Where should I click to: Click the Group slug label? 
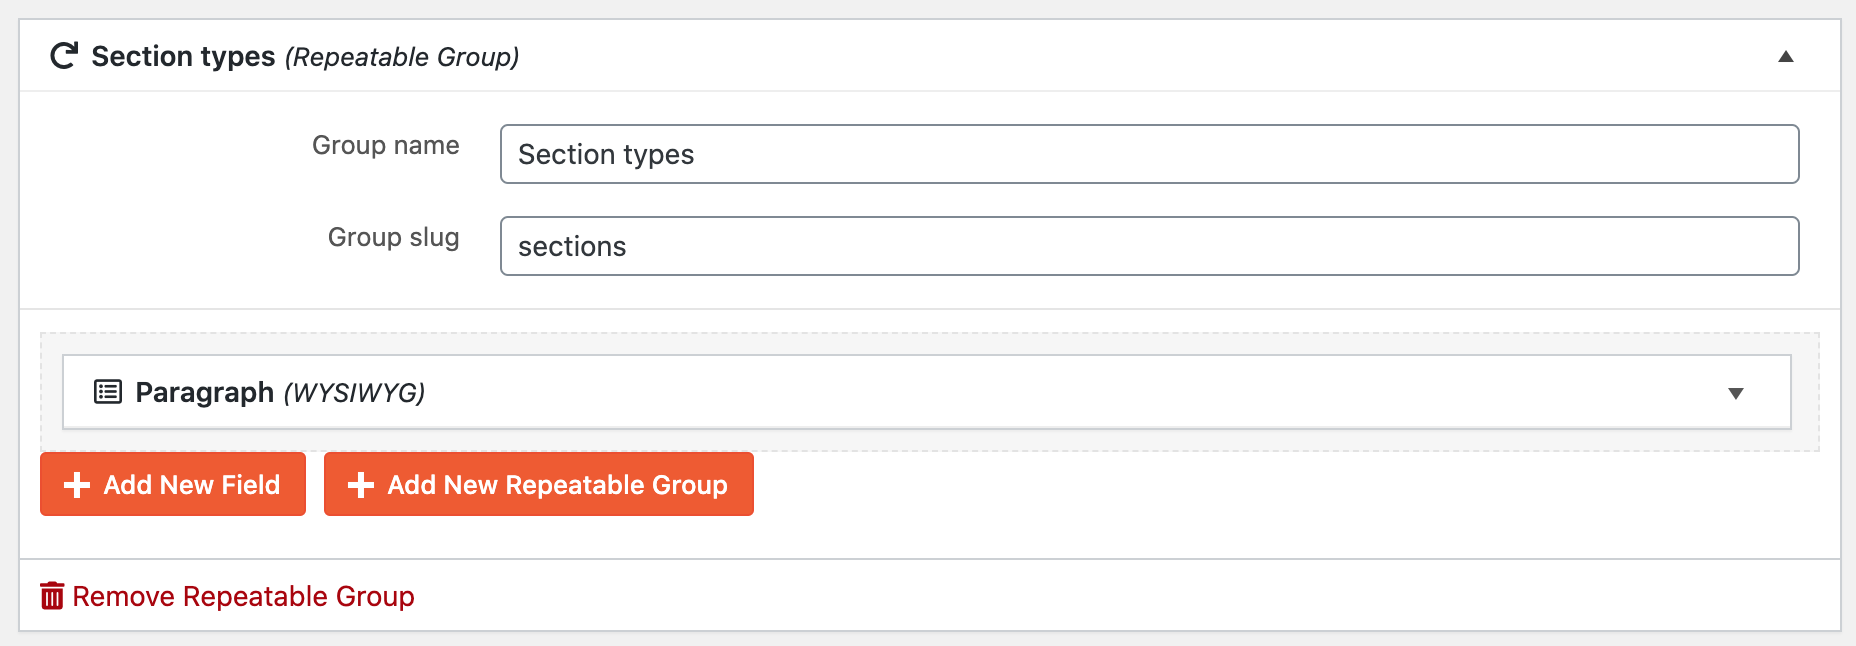pyautogui.click(x=394, y=238)
